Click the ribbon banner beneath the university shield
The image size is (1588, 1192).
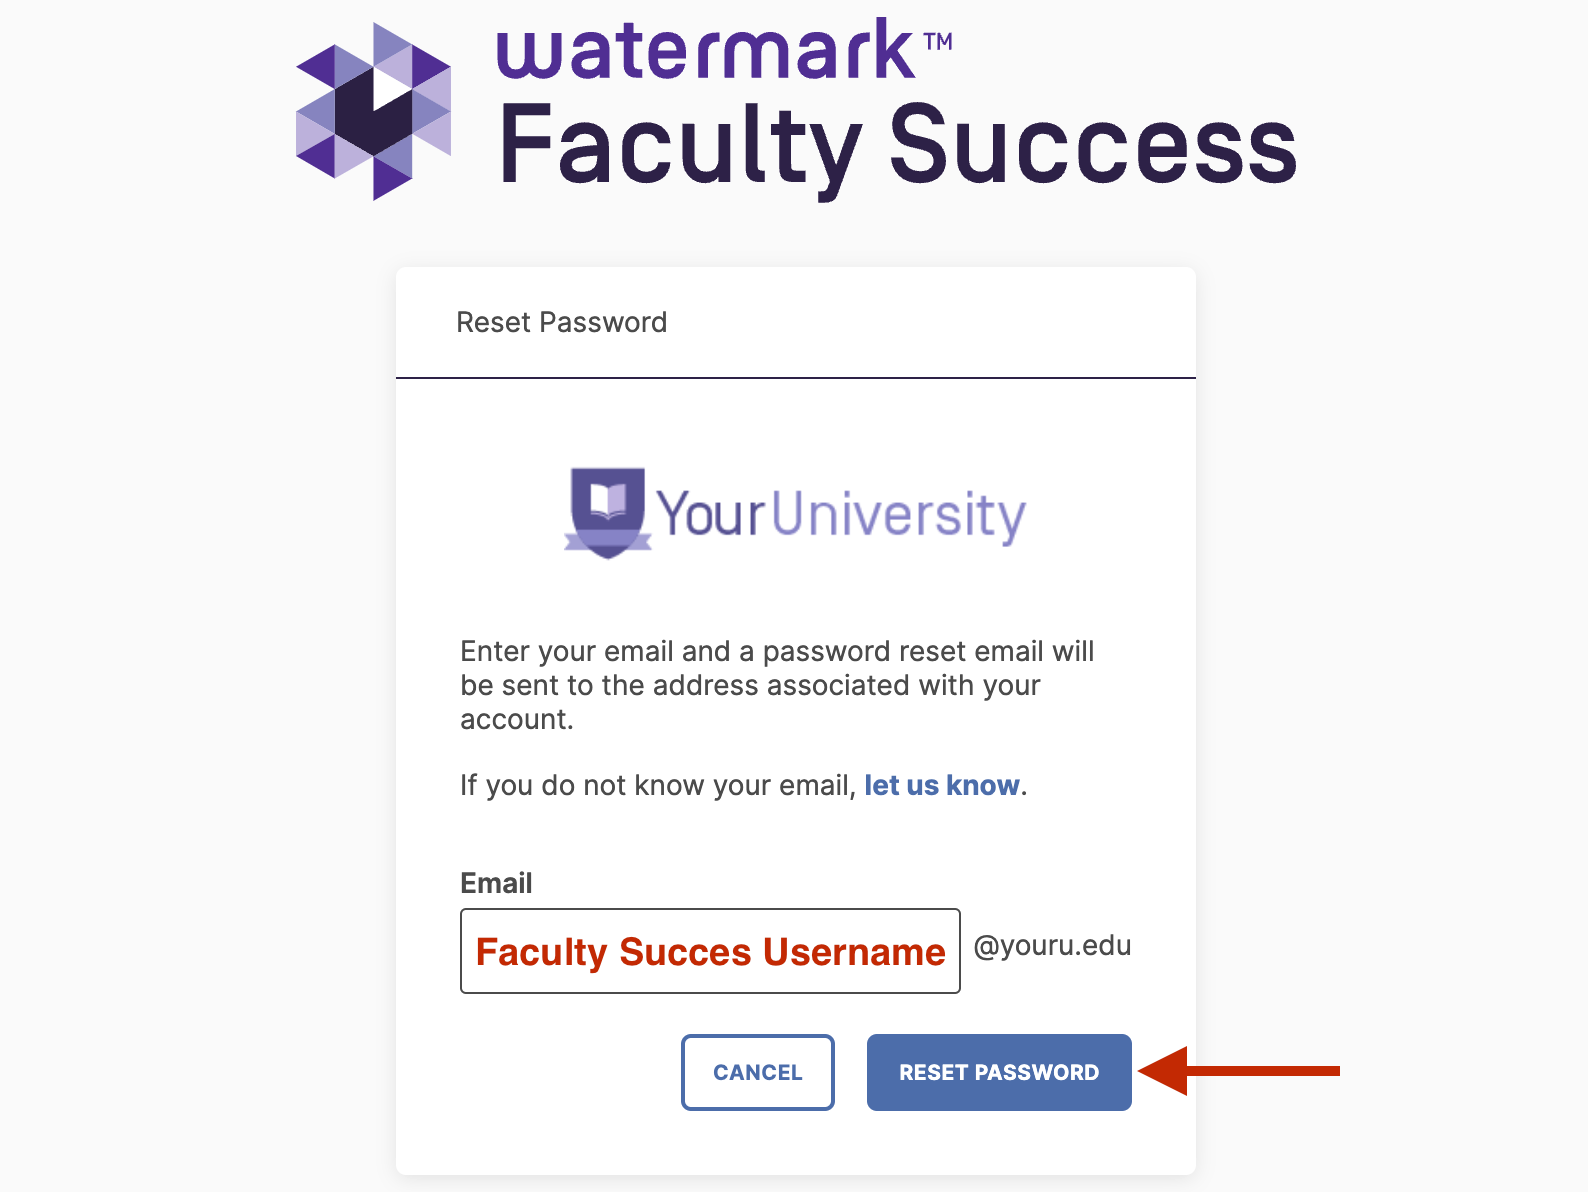coord(608,542)
